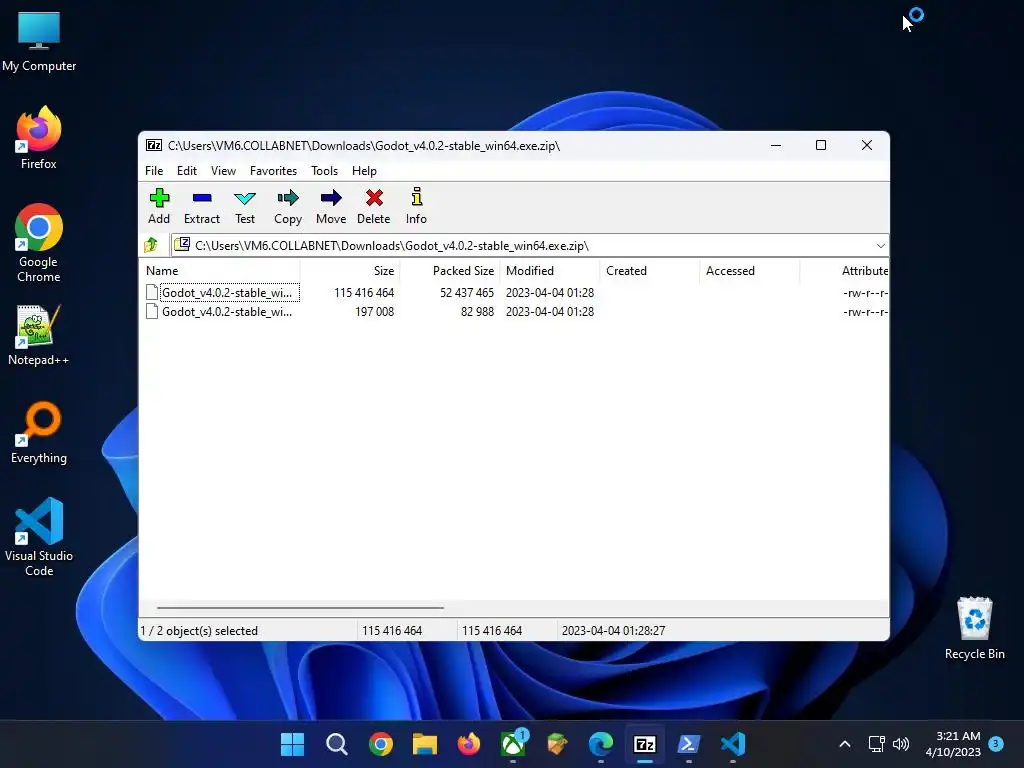
Task: Click status bar '1 / 2 object(s) selected'
Action: (199, 631)
